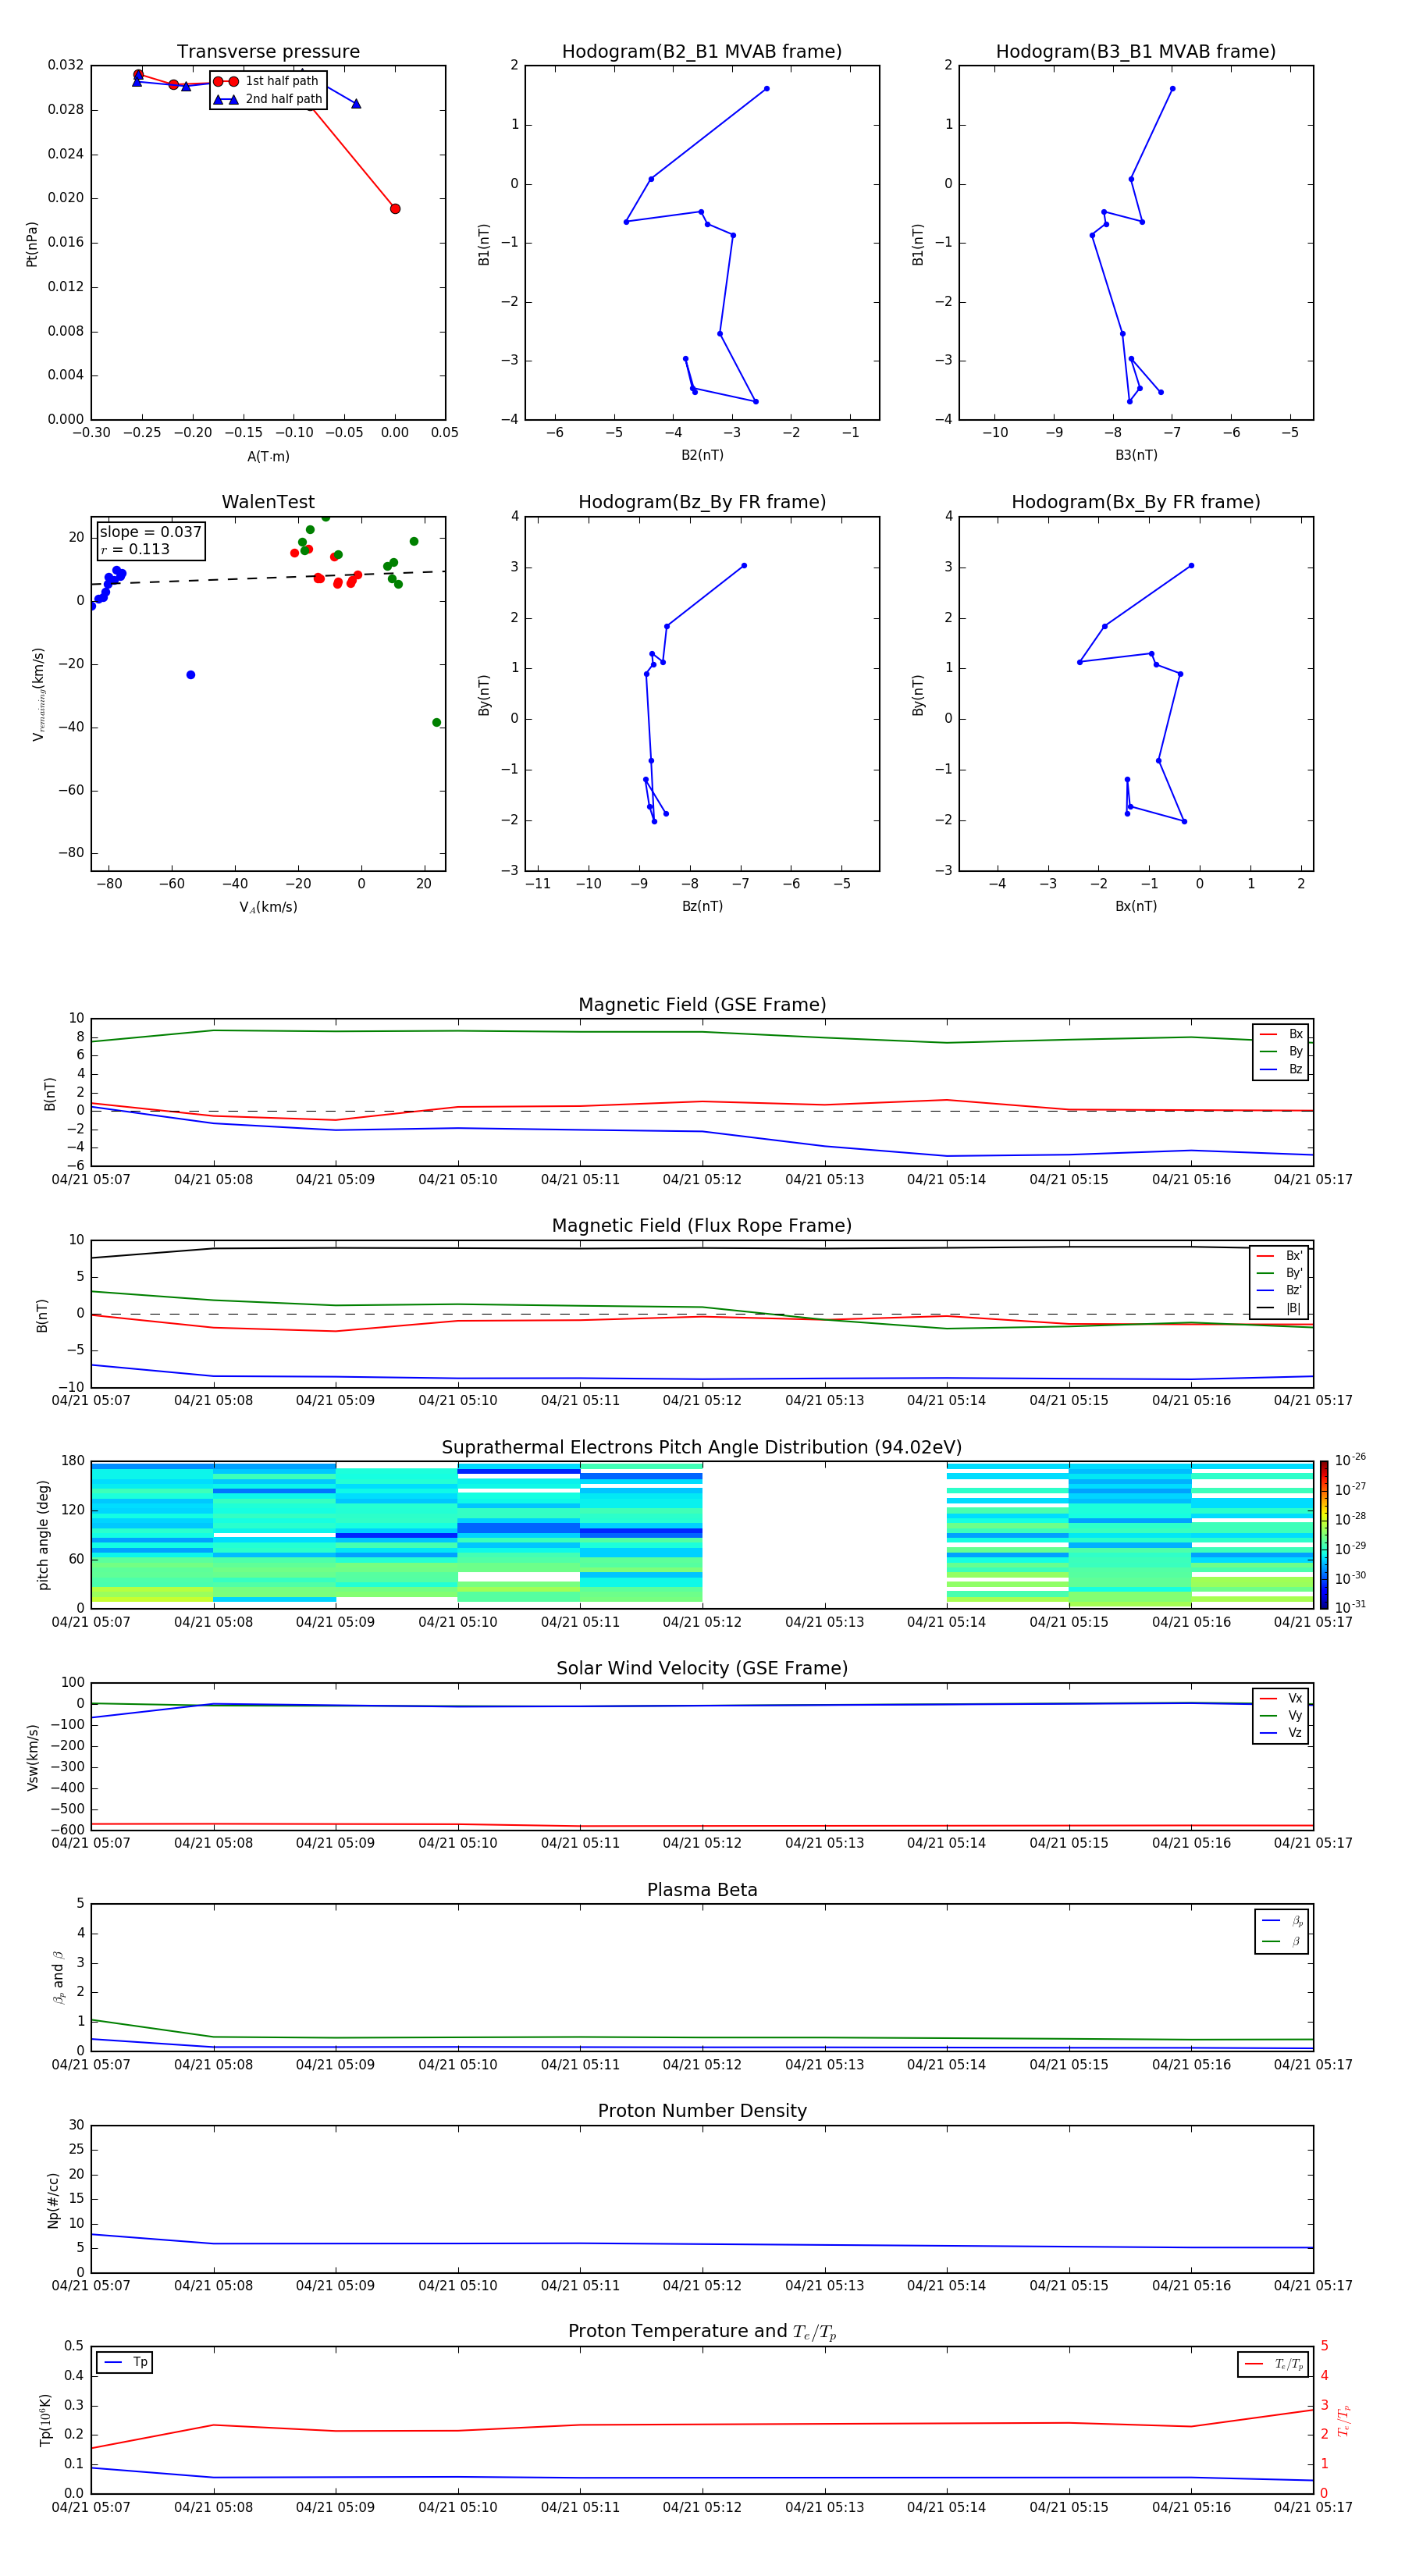Viewport: 1405px width, 2576px height.
Task: Click the Bz legend entry in GSE magnetic field plot
Action: [x=1281, y=1069]
